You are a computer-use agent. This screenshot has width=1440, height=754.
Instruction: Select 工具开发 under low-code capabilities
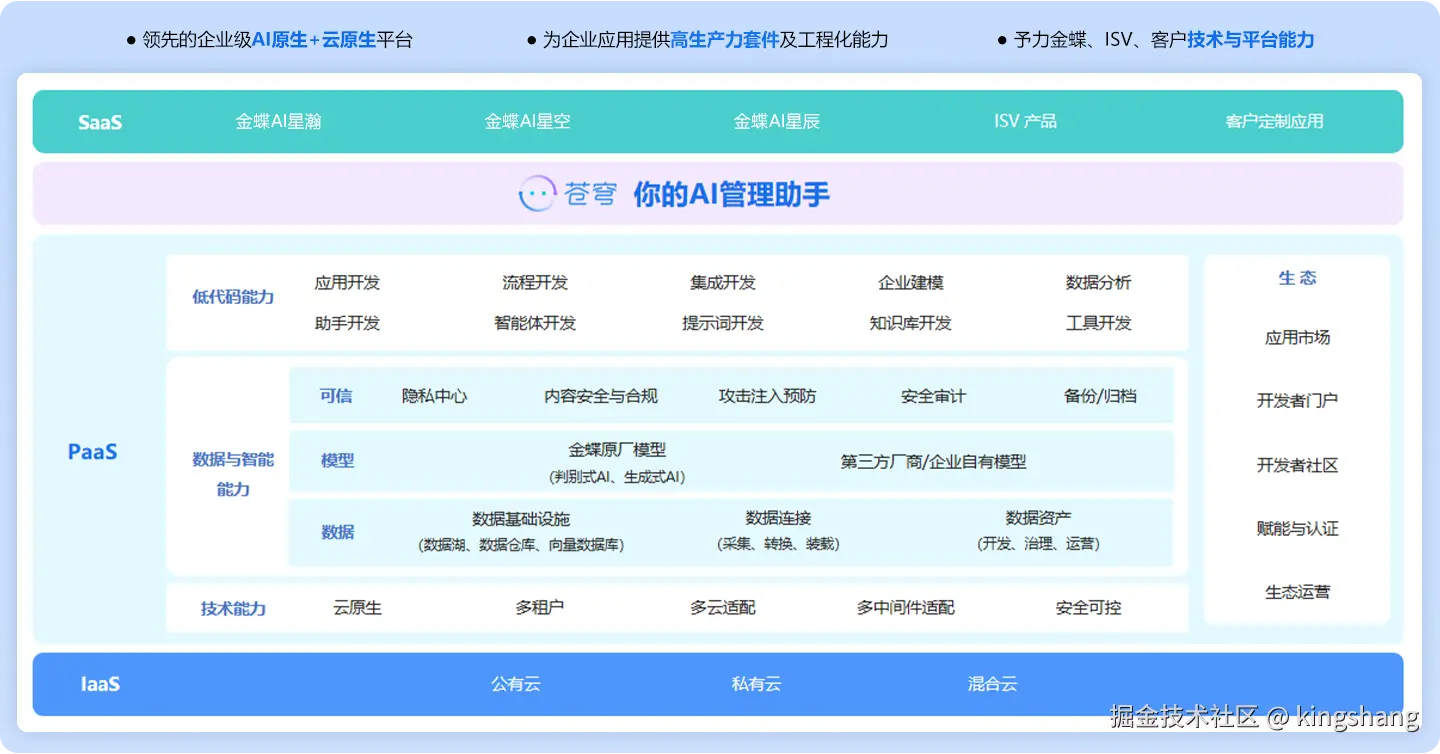pyautogui.click(x=1098, y=323)
